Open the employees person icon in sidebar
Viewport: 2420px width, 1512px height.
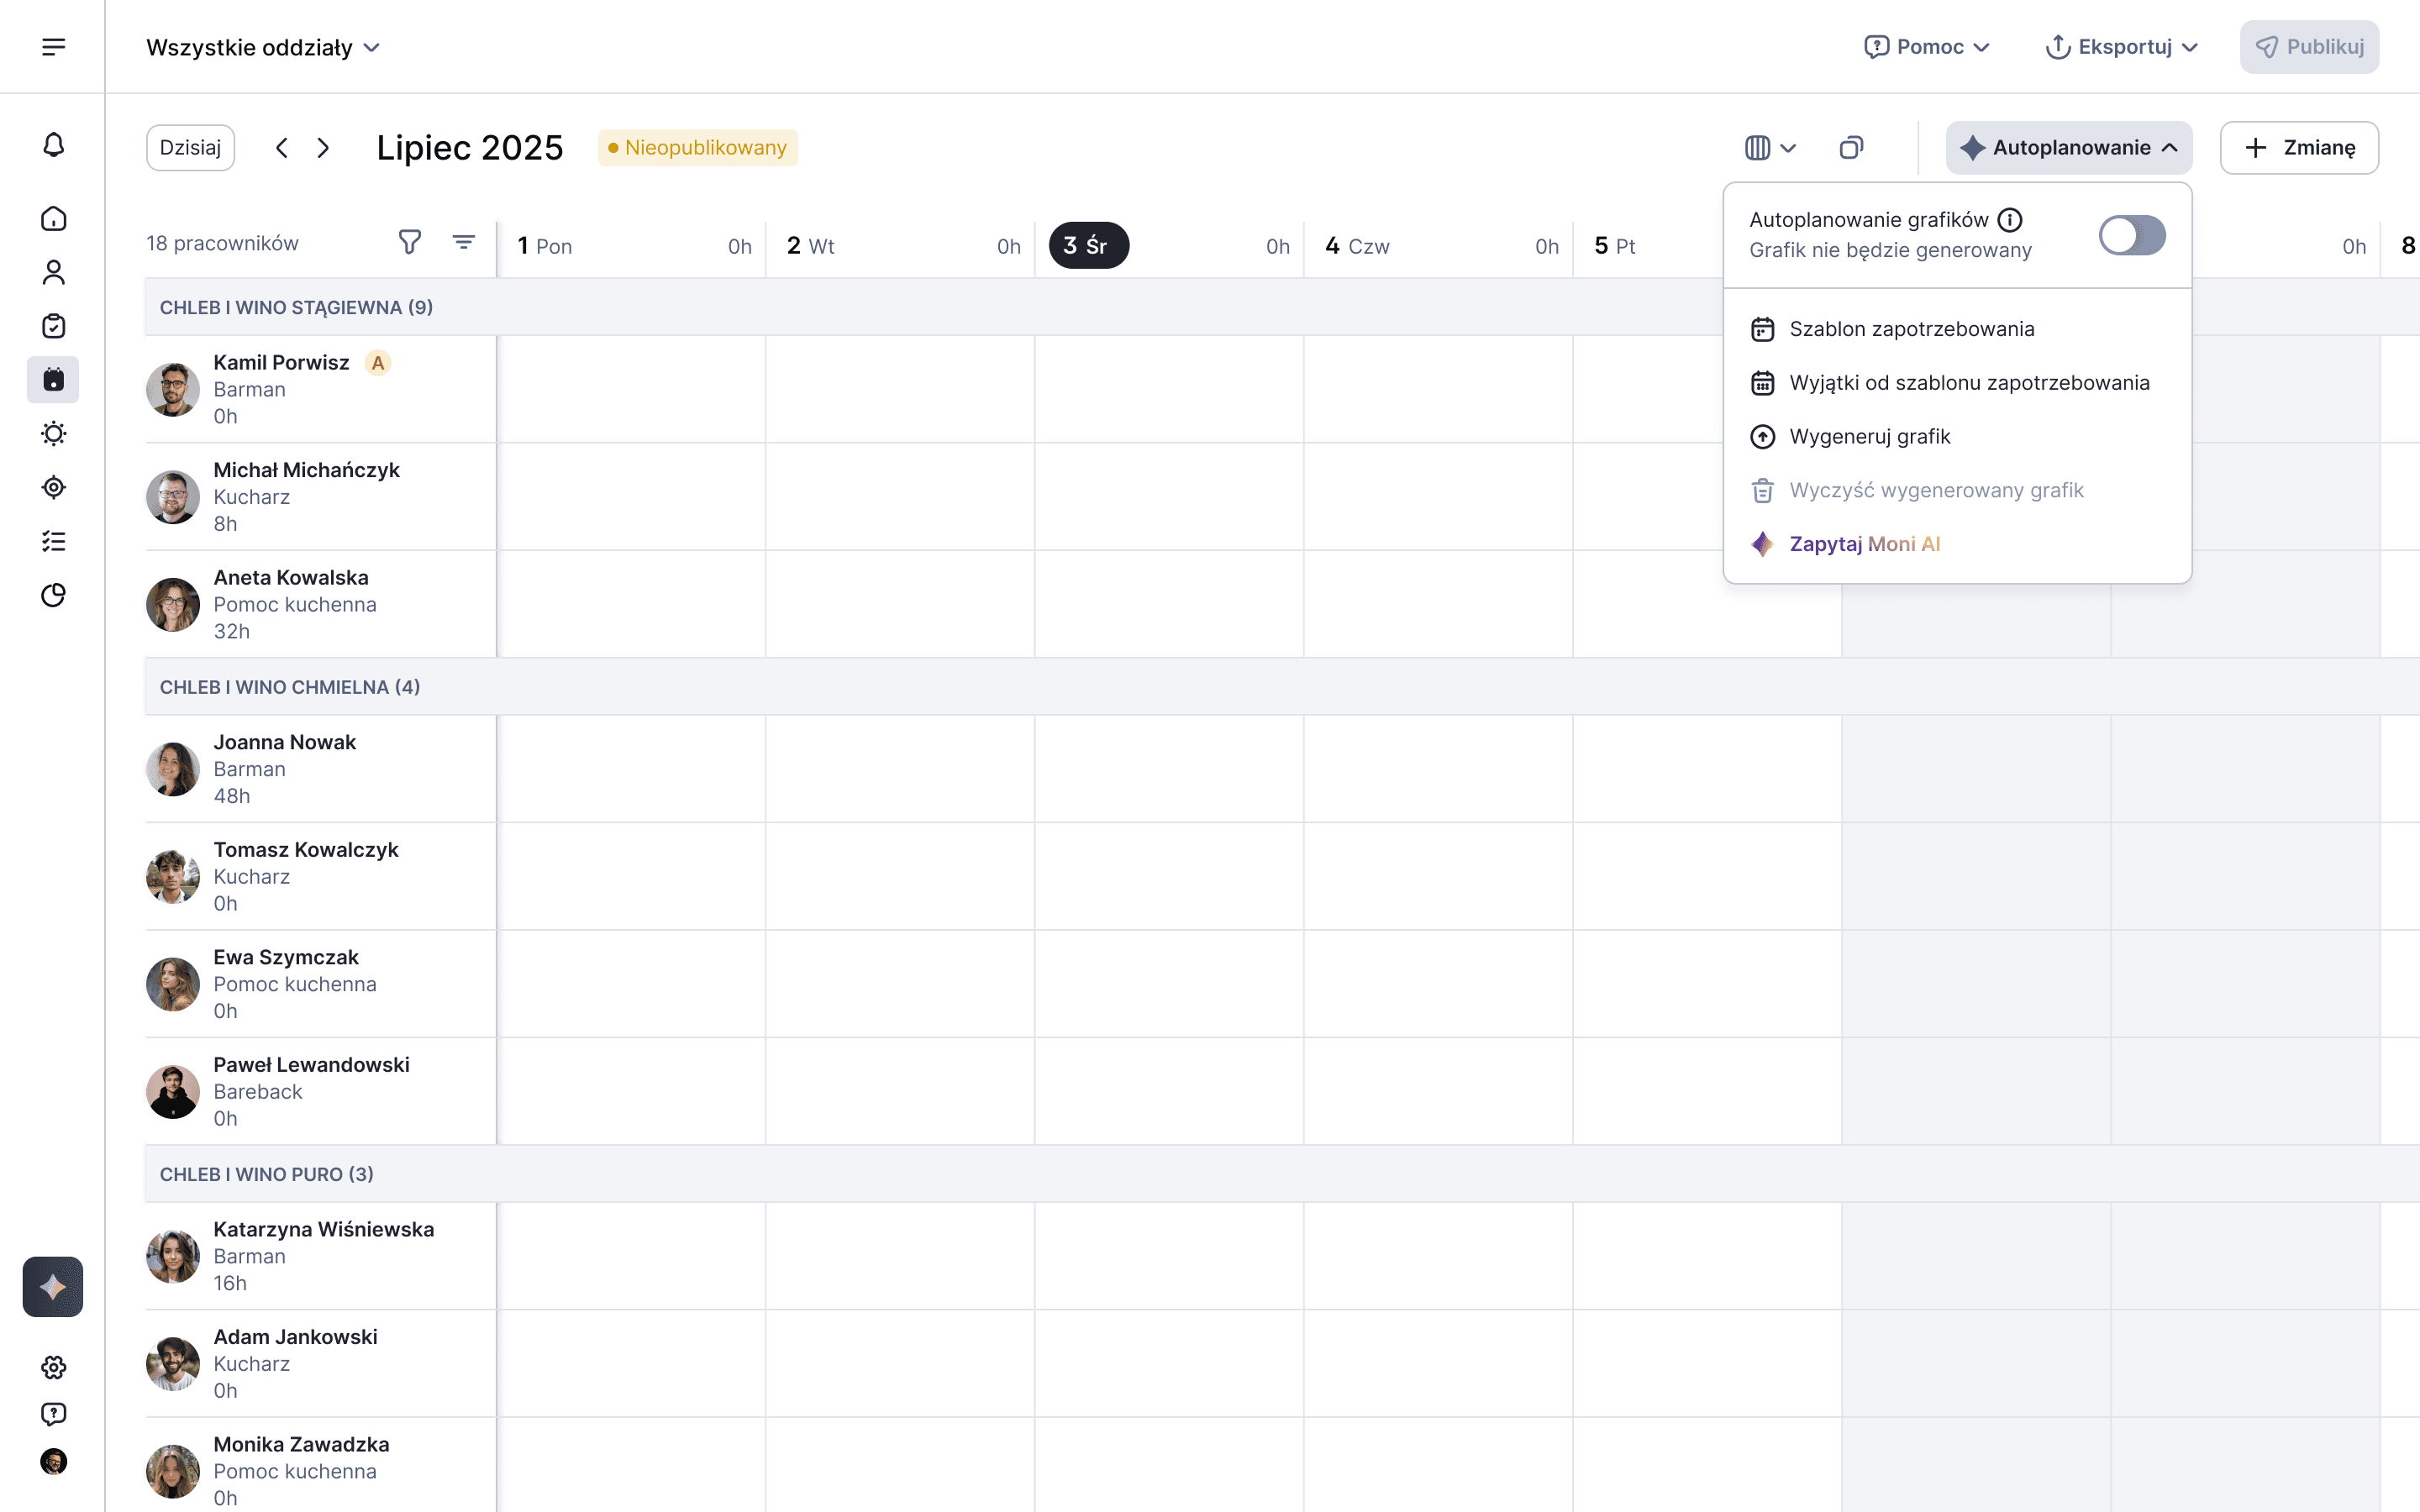point(54,272)
